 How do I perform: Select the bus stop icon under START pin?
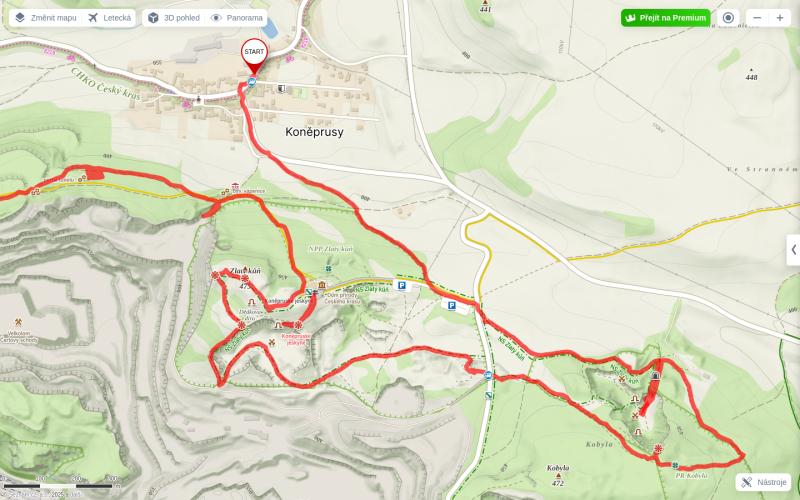tap(252, 82)
